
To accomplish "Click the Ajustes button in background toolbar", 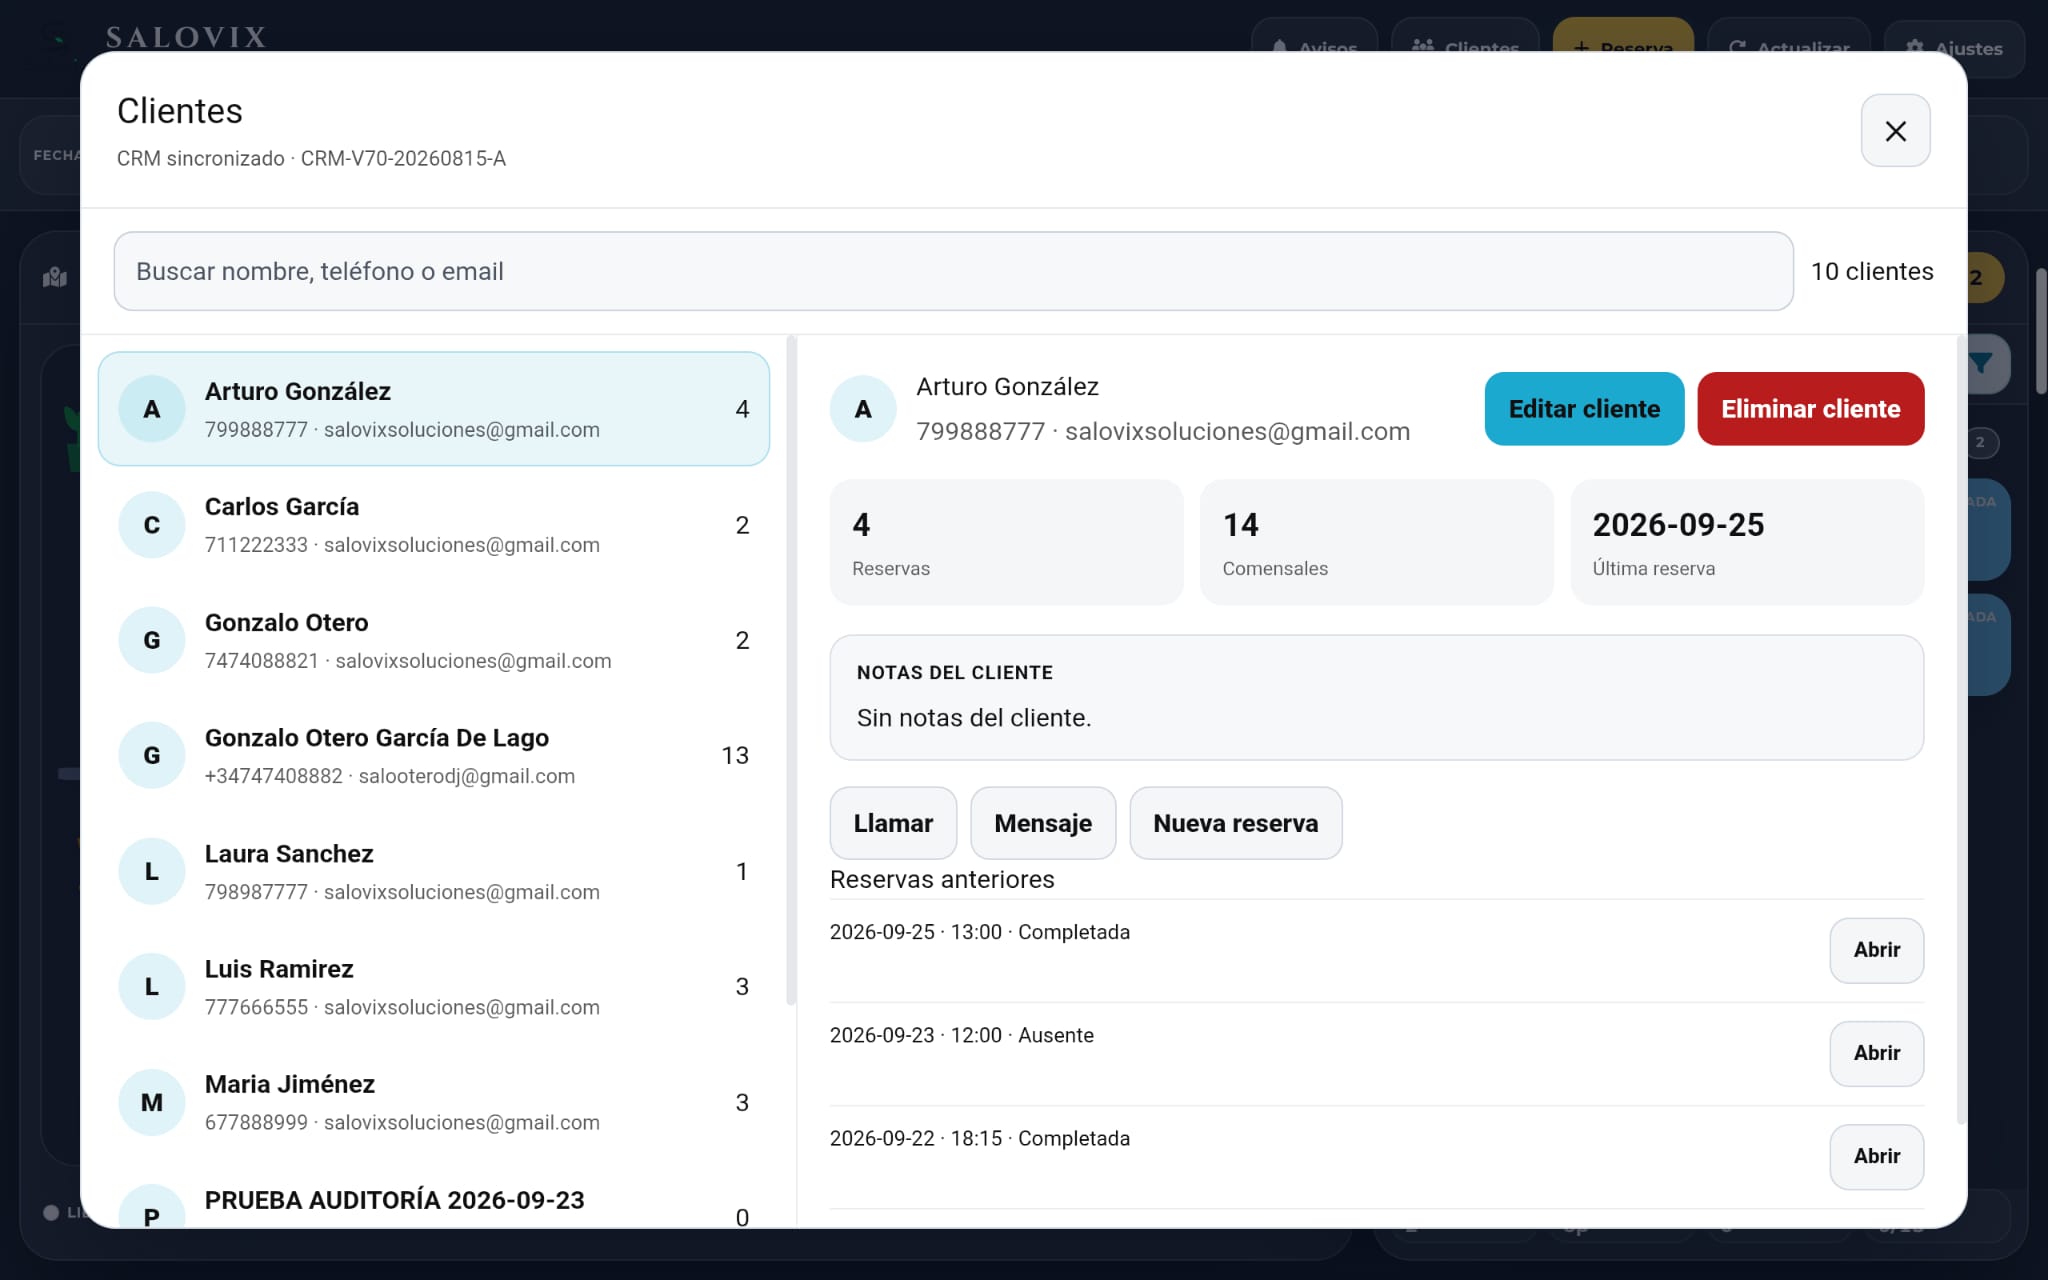I will (1954, 48).
